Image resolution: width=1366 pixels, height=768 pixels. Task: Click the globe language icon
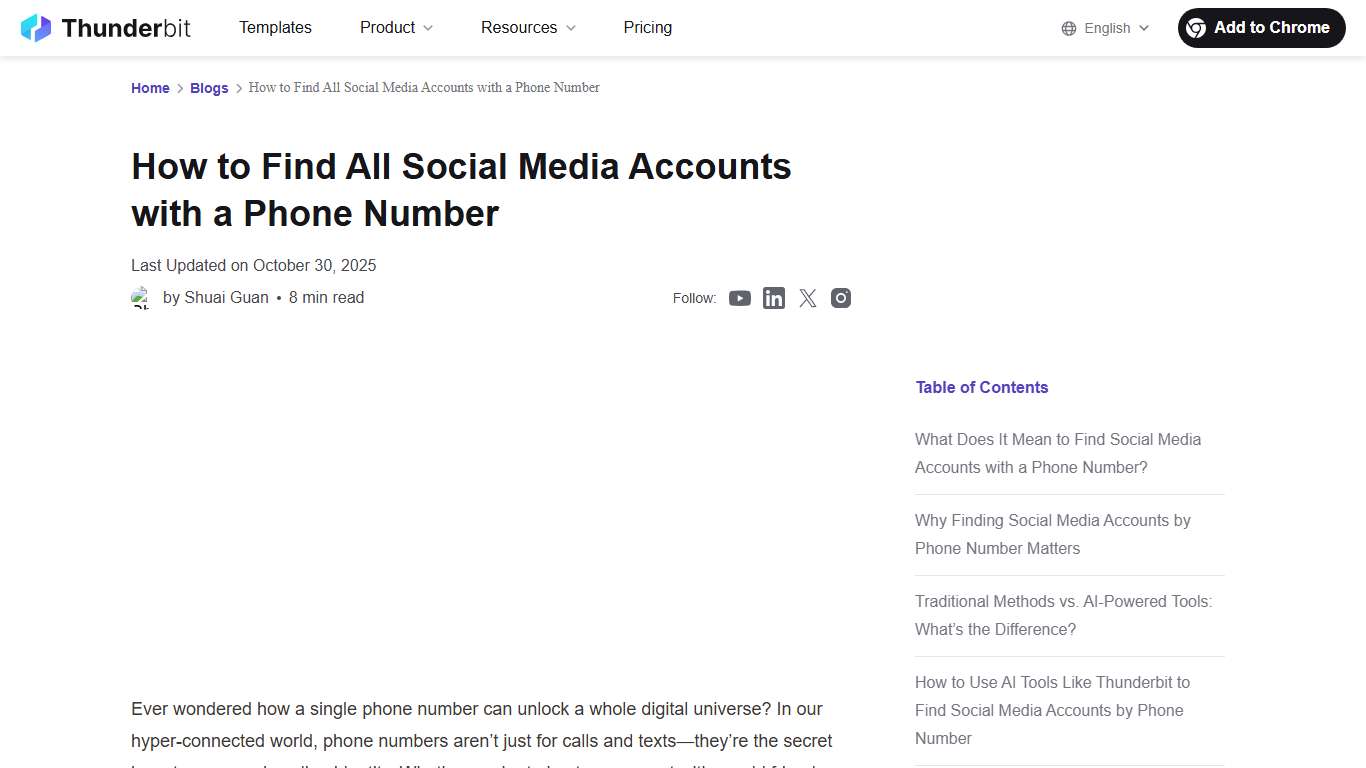coord(1066,28)
